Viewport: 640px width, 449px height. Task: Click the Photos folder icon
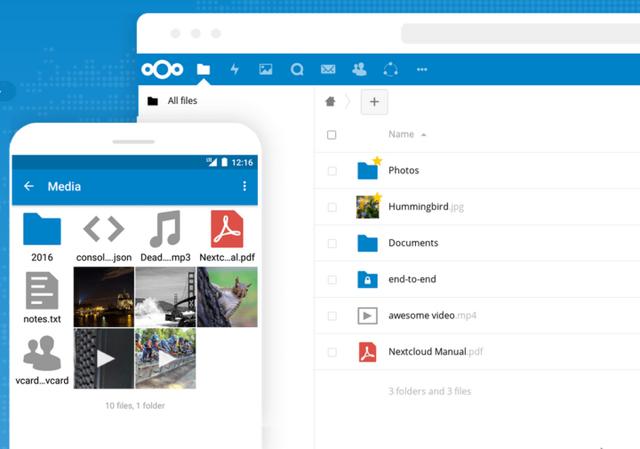pos(367,171)
